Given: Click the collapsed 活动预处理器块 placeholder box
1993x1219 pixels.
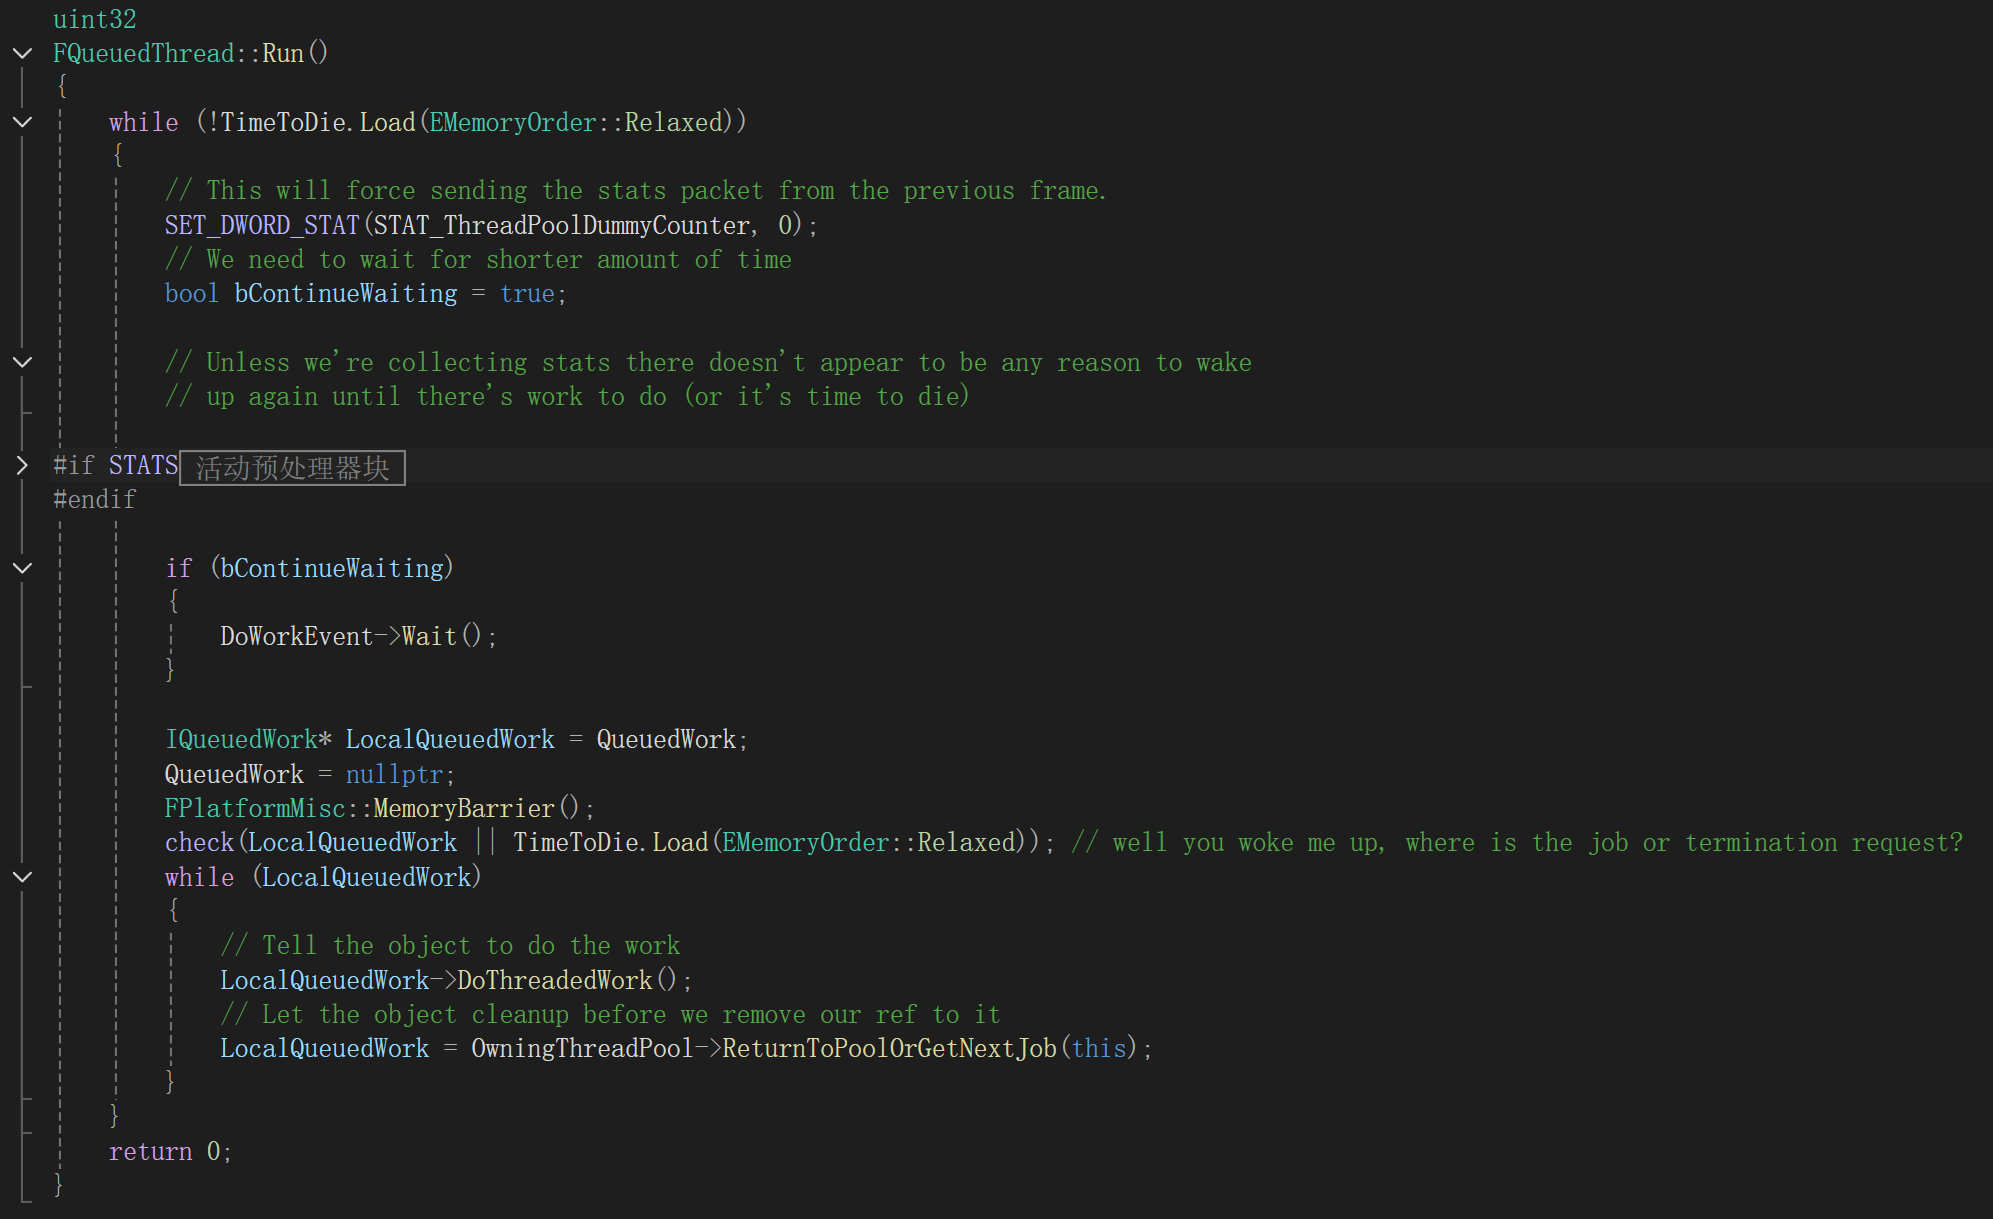Looking at the screenshot, I should (x=292, y=468).
